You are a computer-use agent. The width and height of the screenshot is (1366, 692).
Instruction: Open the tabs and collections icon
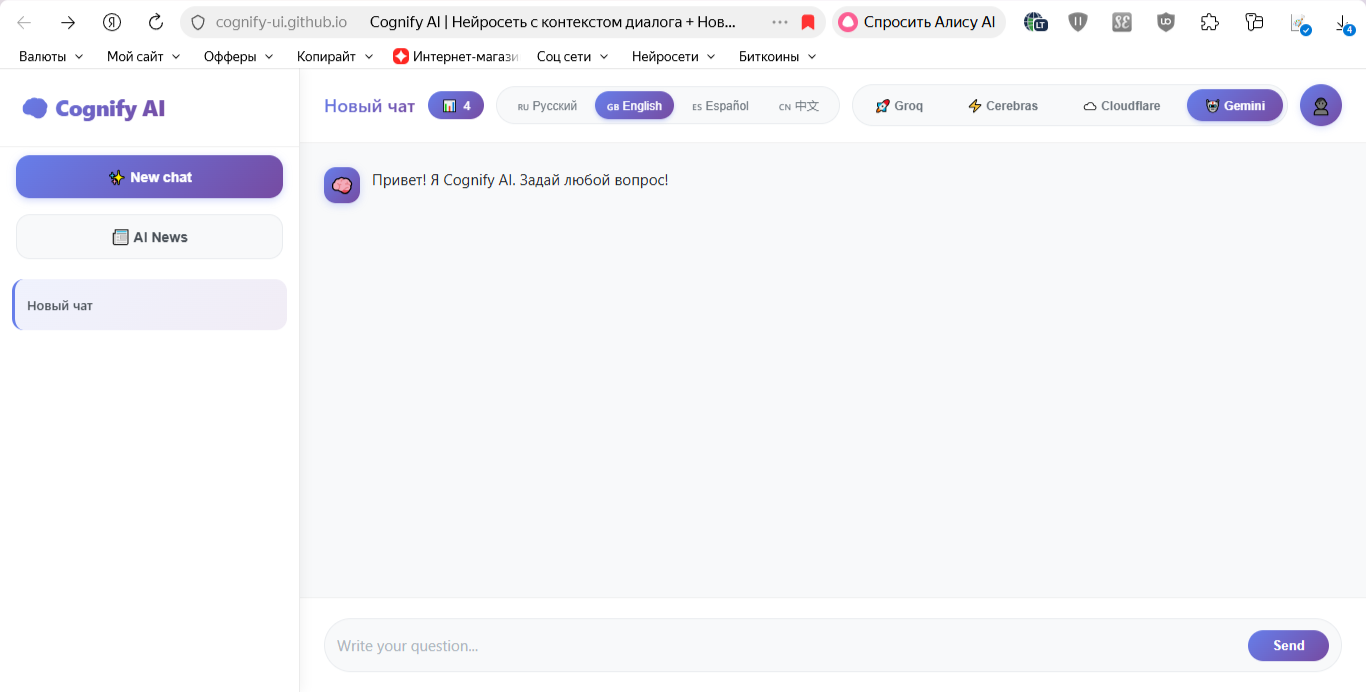tap(1254, 22)
